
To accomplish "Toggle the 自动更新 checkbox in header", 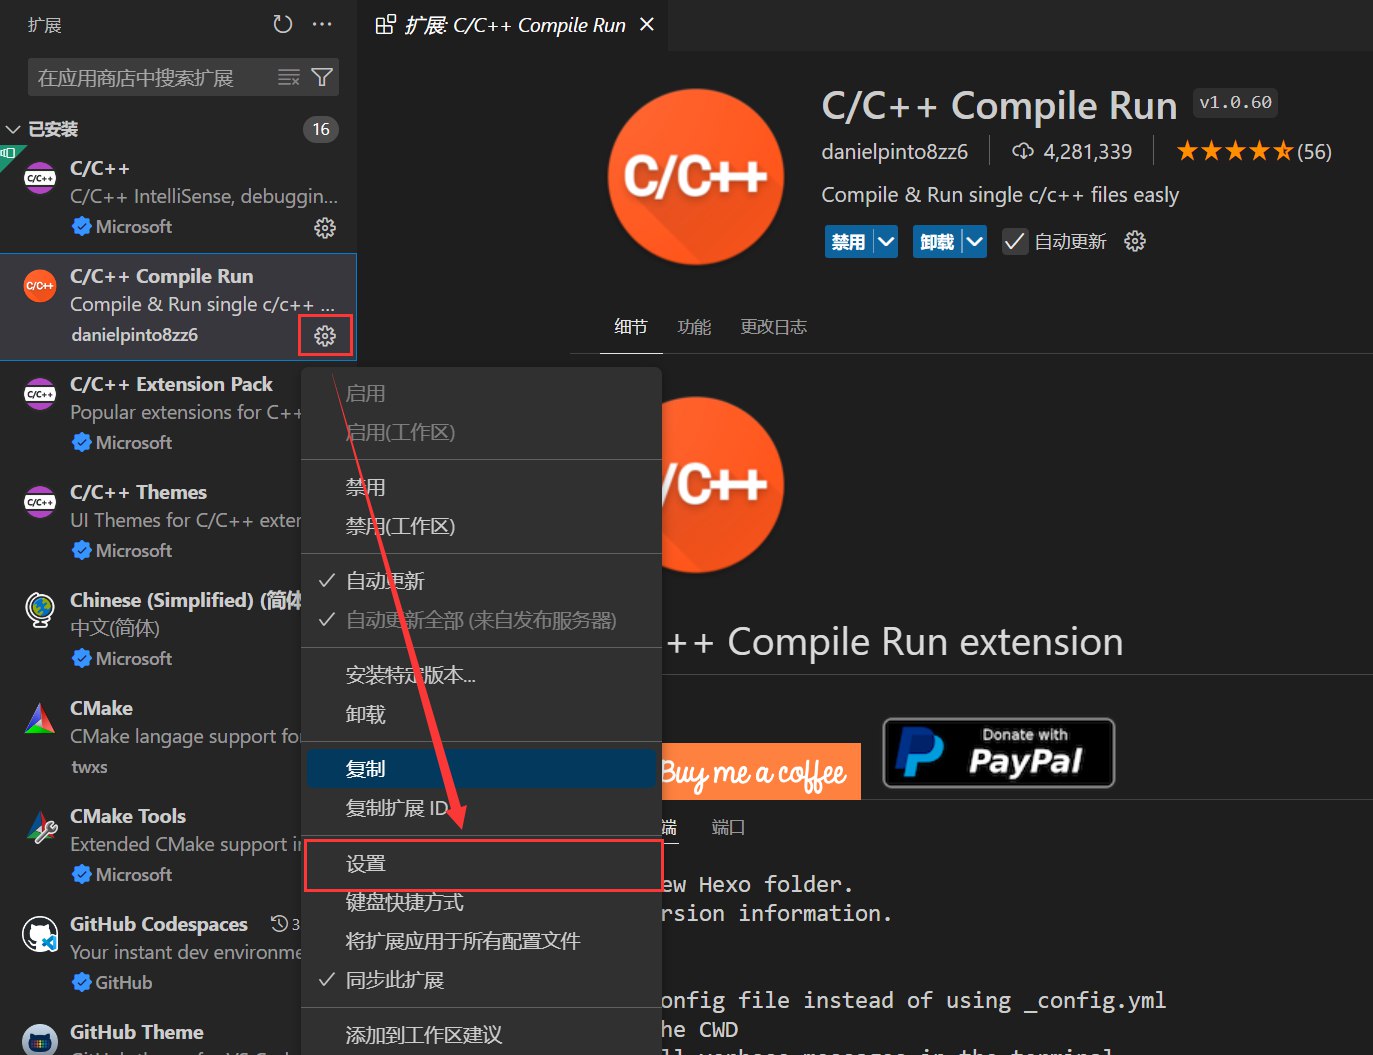I will tap(1015, 241).
